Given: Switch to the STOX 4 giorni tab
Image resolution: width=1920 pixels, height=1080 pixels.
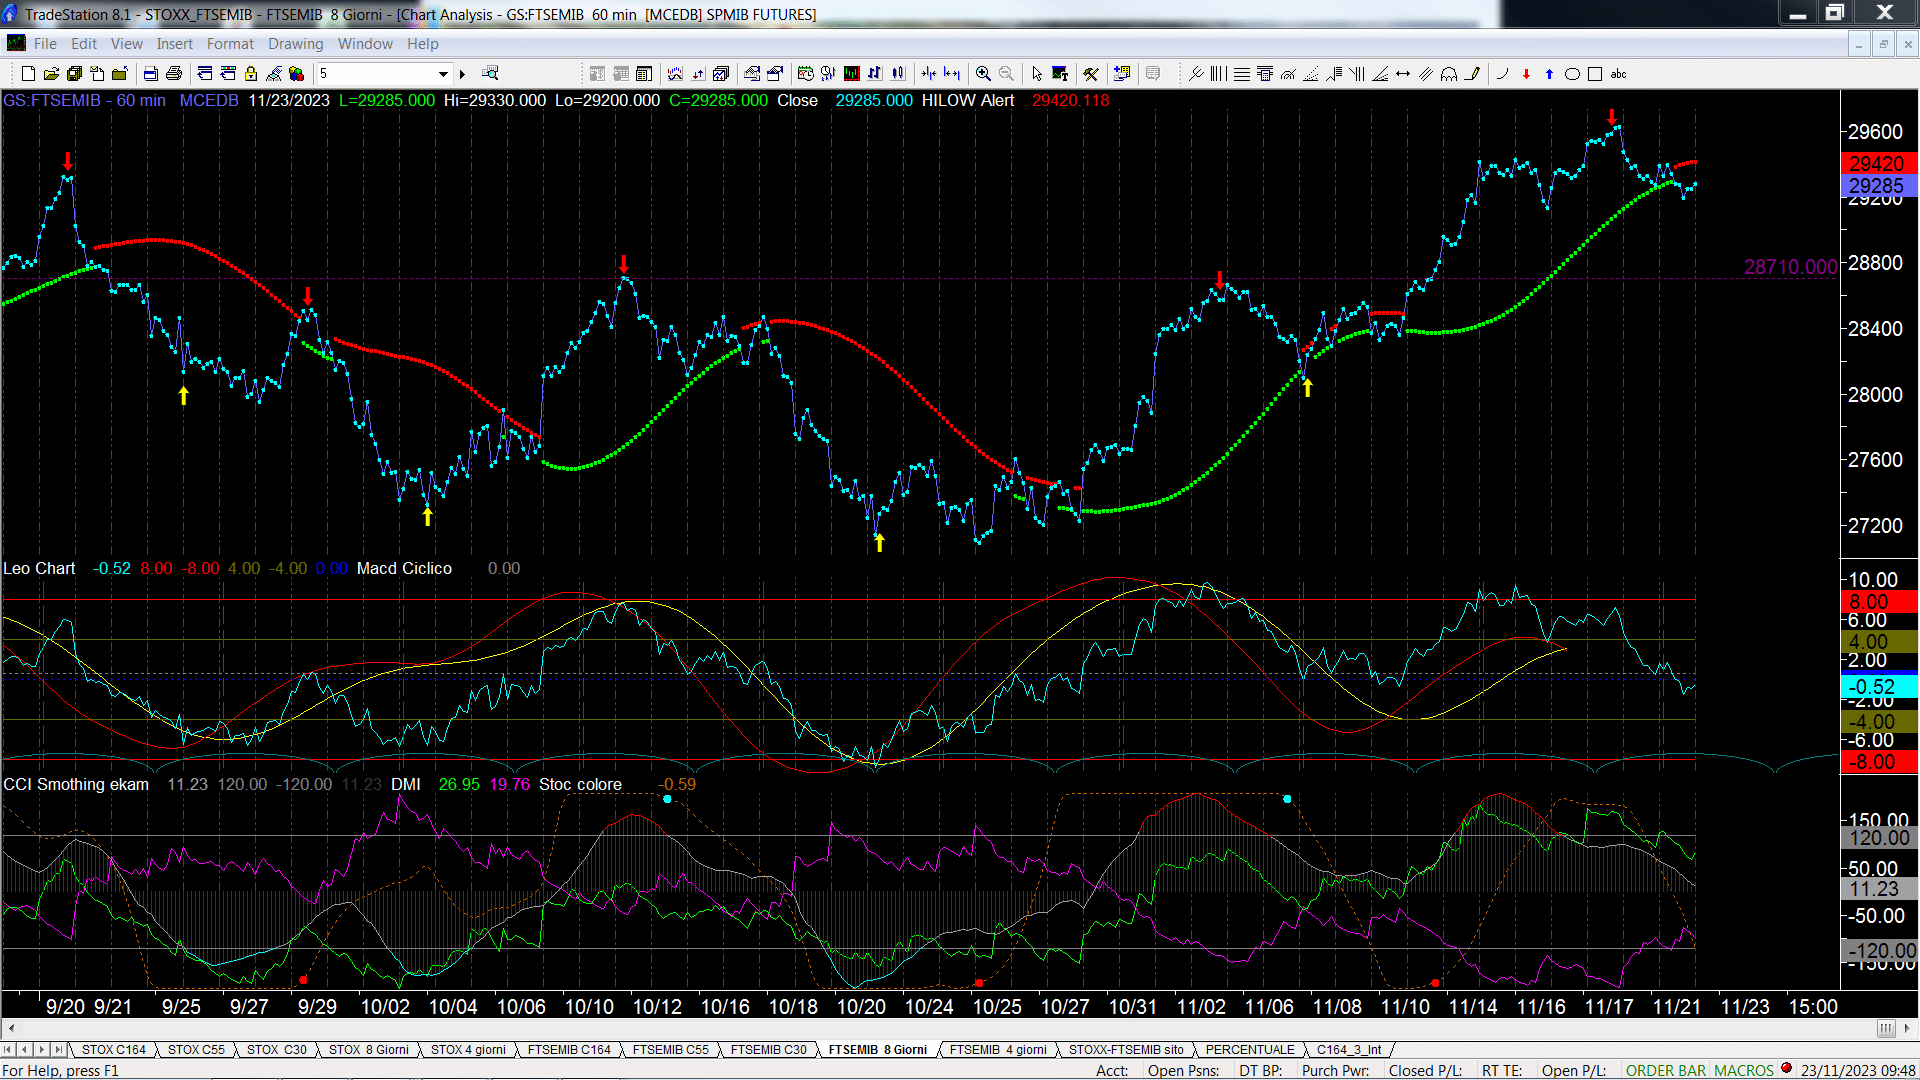Looking at the screenshot, I should [468, 1050].
